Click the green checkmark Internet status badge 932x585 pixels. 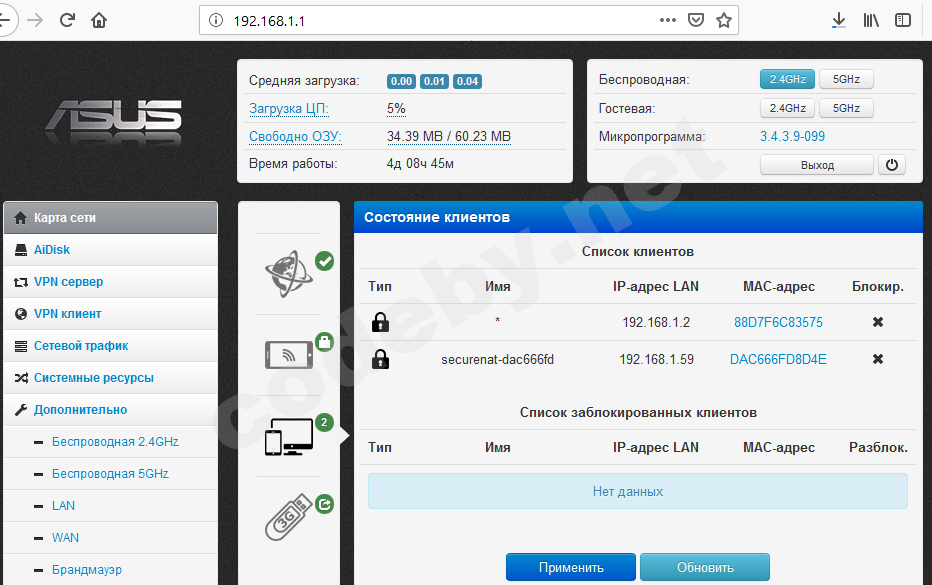pyautogui.click(x=324, y=260)
